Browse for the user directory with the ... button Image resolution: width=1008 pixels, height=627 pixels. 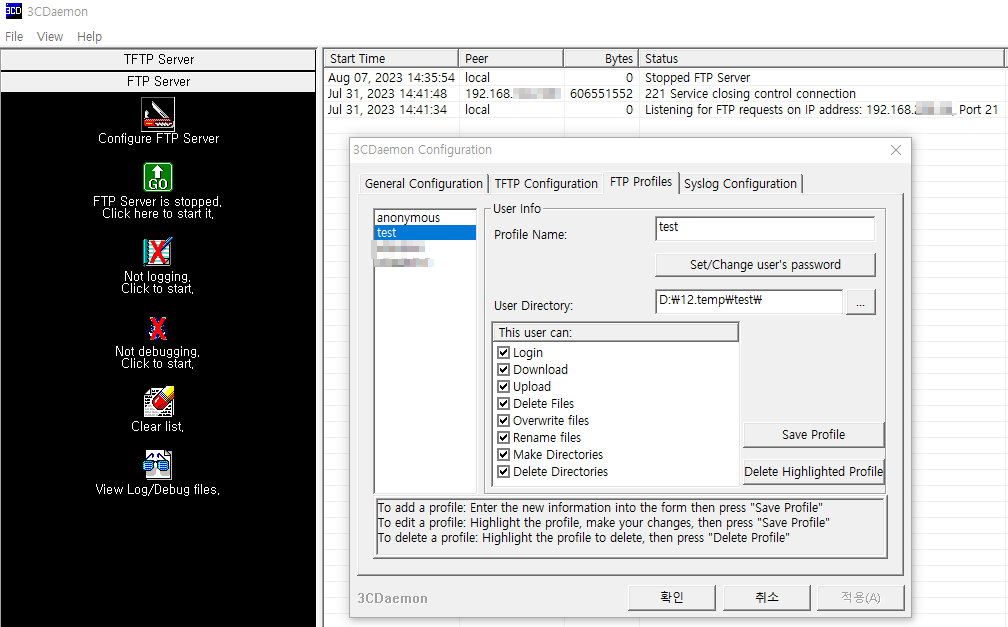click(861, 302)
